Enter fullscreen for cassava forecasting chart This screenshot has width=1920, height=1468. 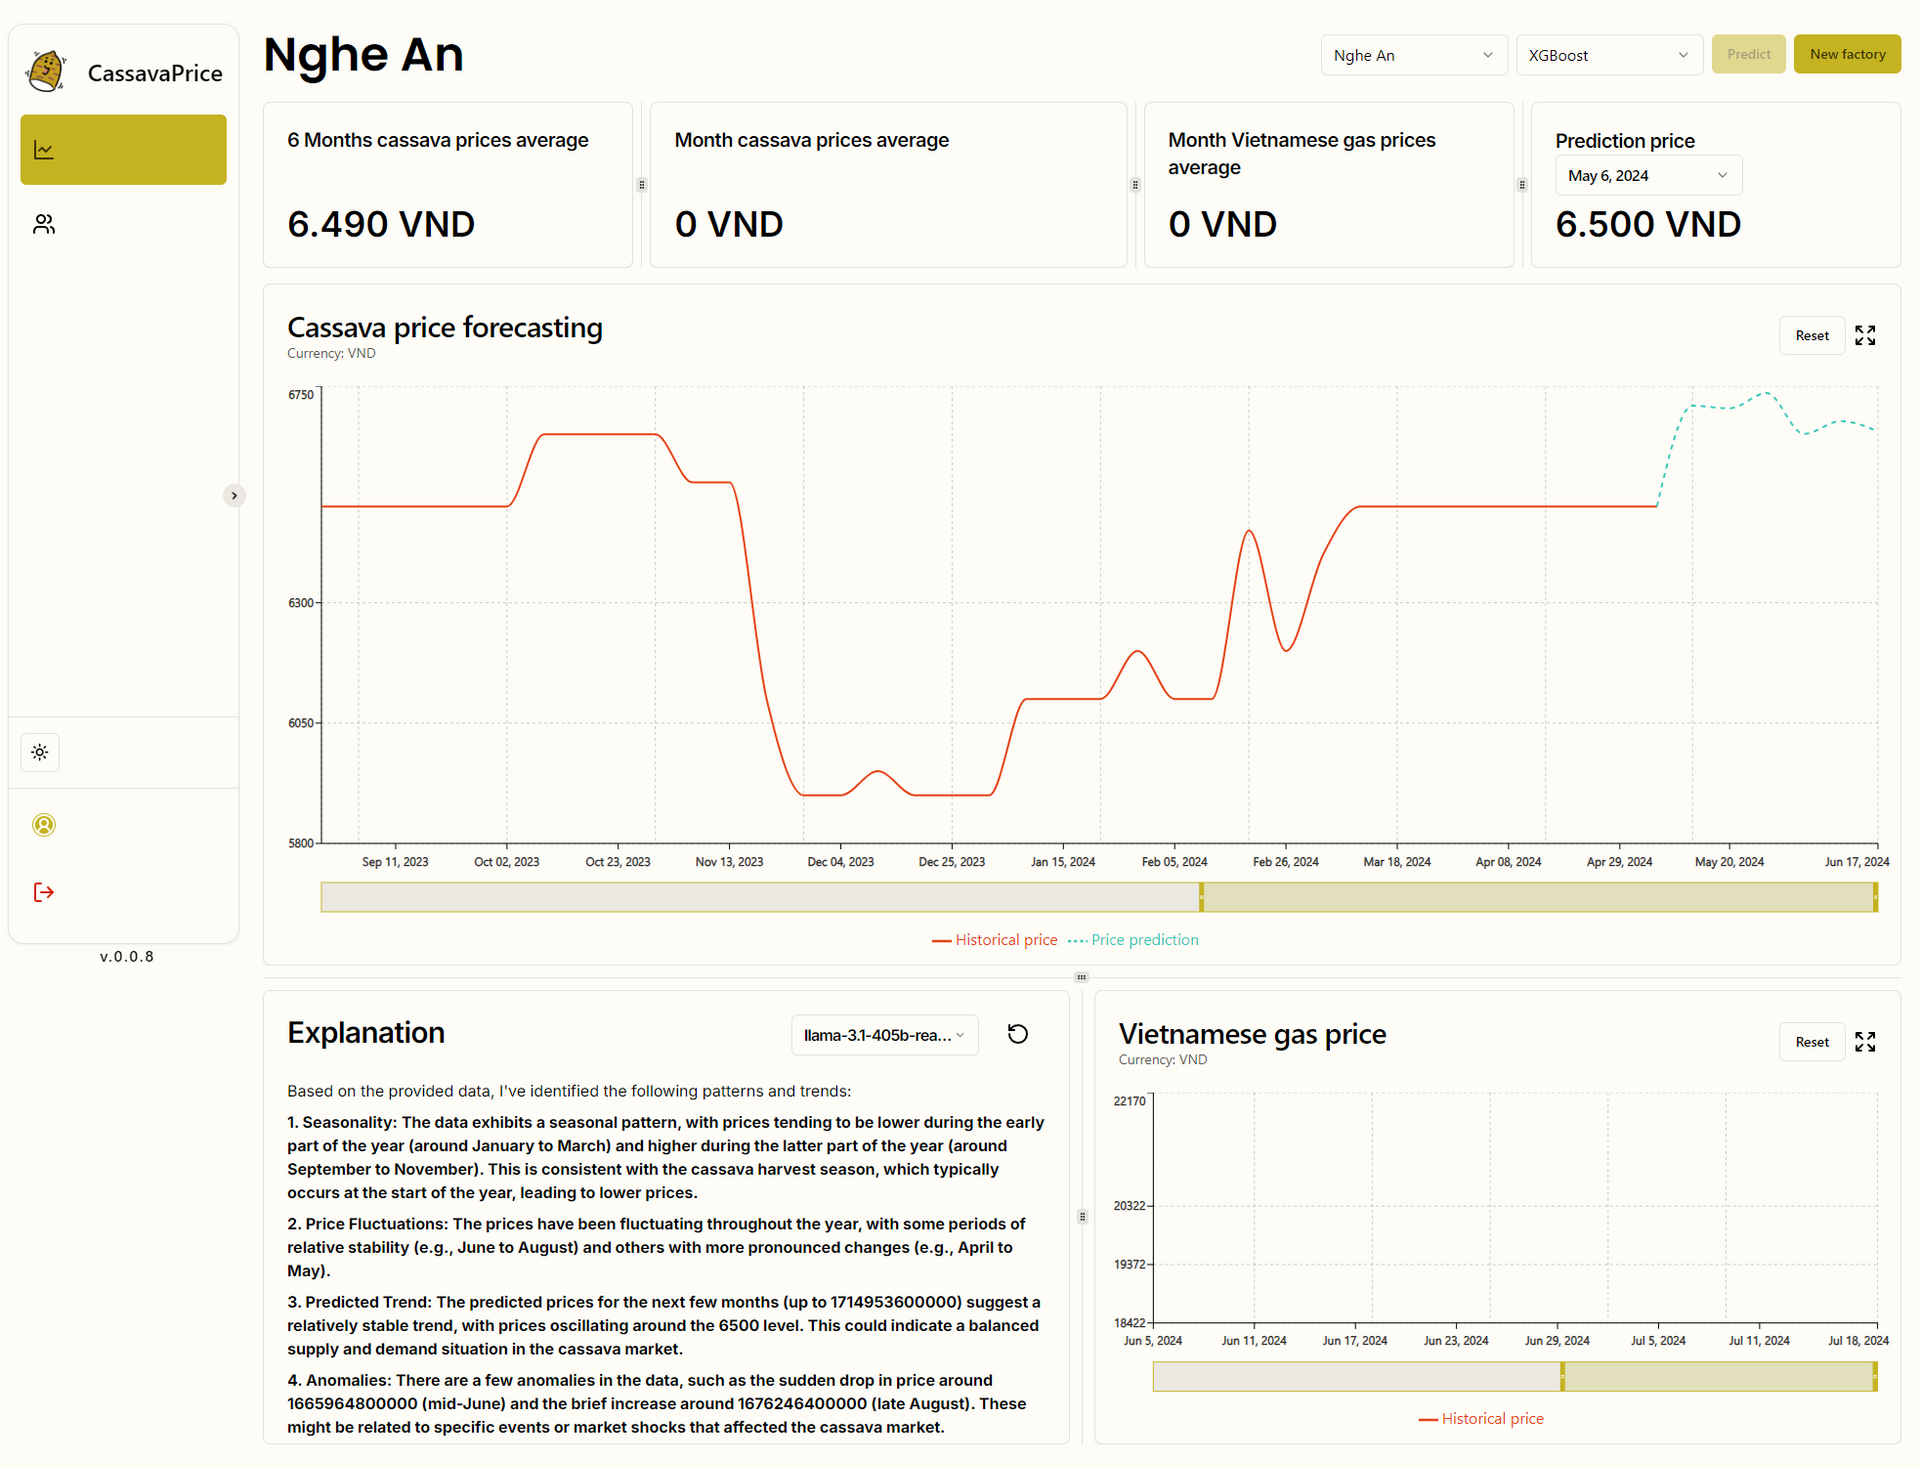point(1865,336)
